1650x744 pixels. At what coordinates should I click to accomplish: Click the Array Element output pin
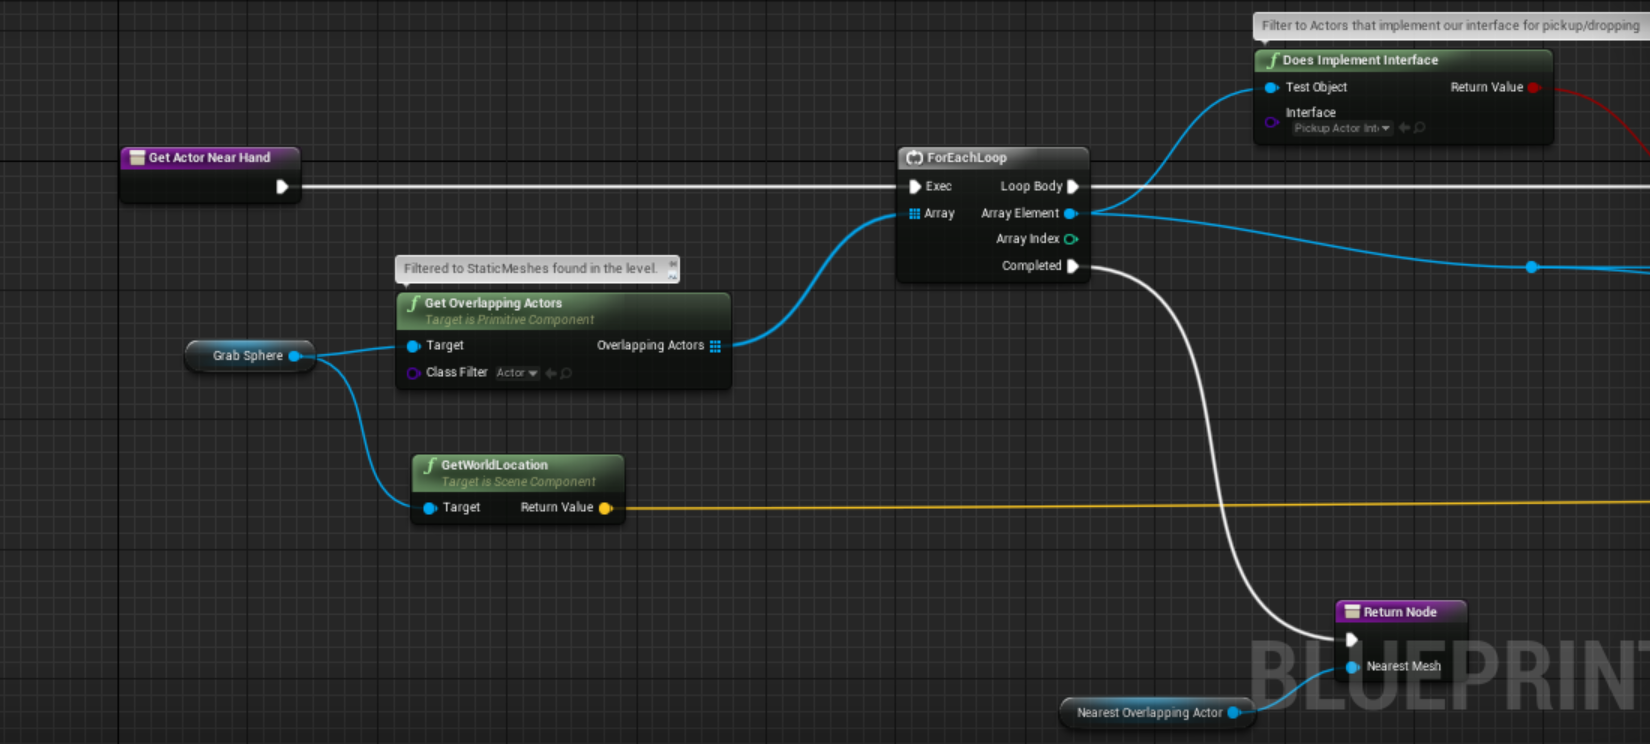(x=1070, y=213)
